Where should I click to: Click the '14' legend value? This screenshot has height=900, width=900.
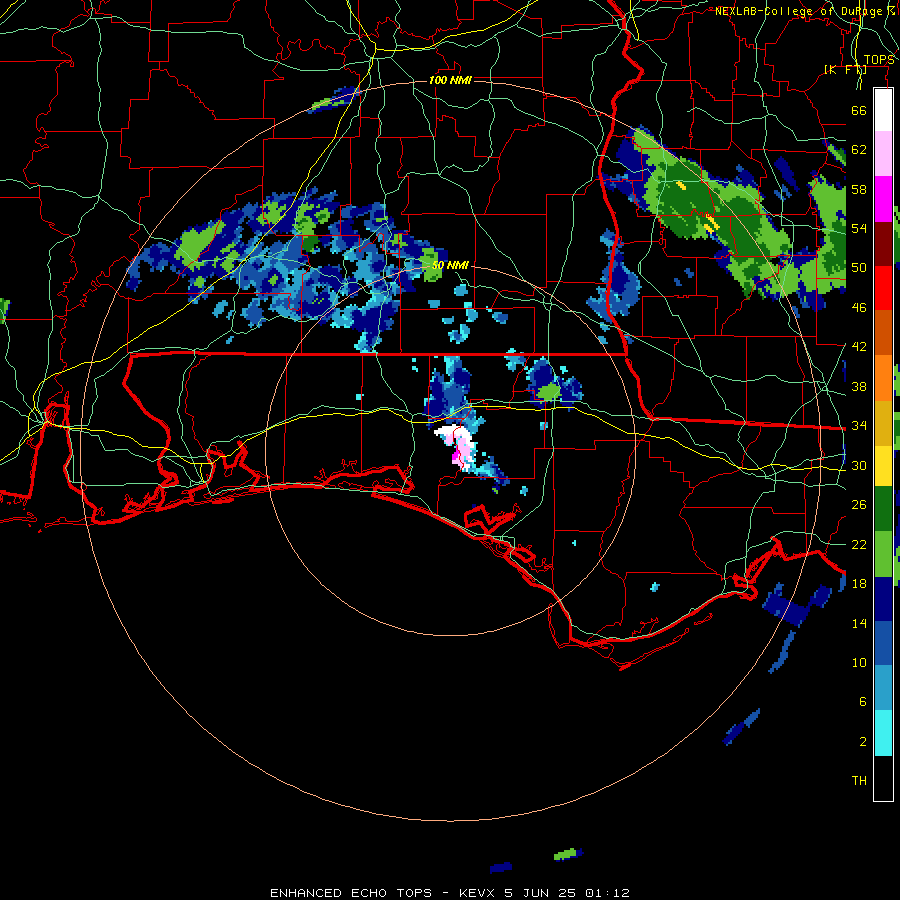[859, 623]
